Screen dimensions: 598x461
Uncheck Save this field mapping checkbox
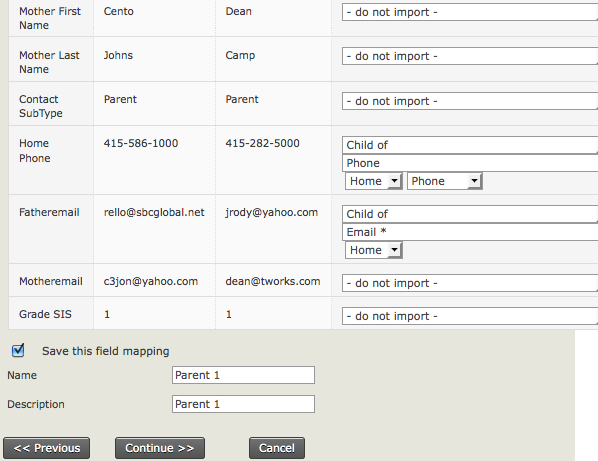click(x=18, y=350)
